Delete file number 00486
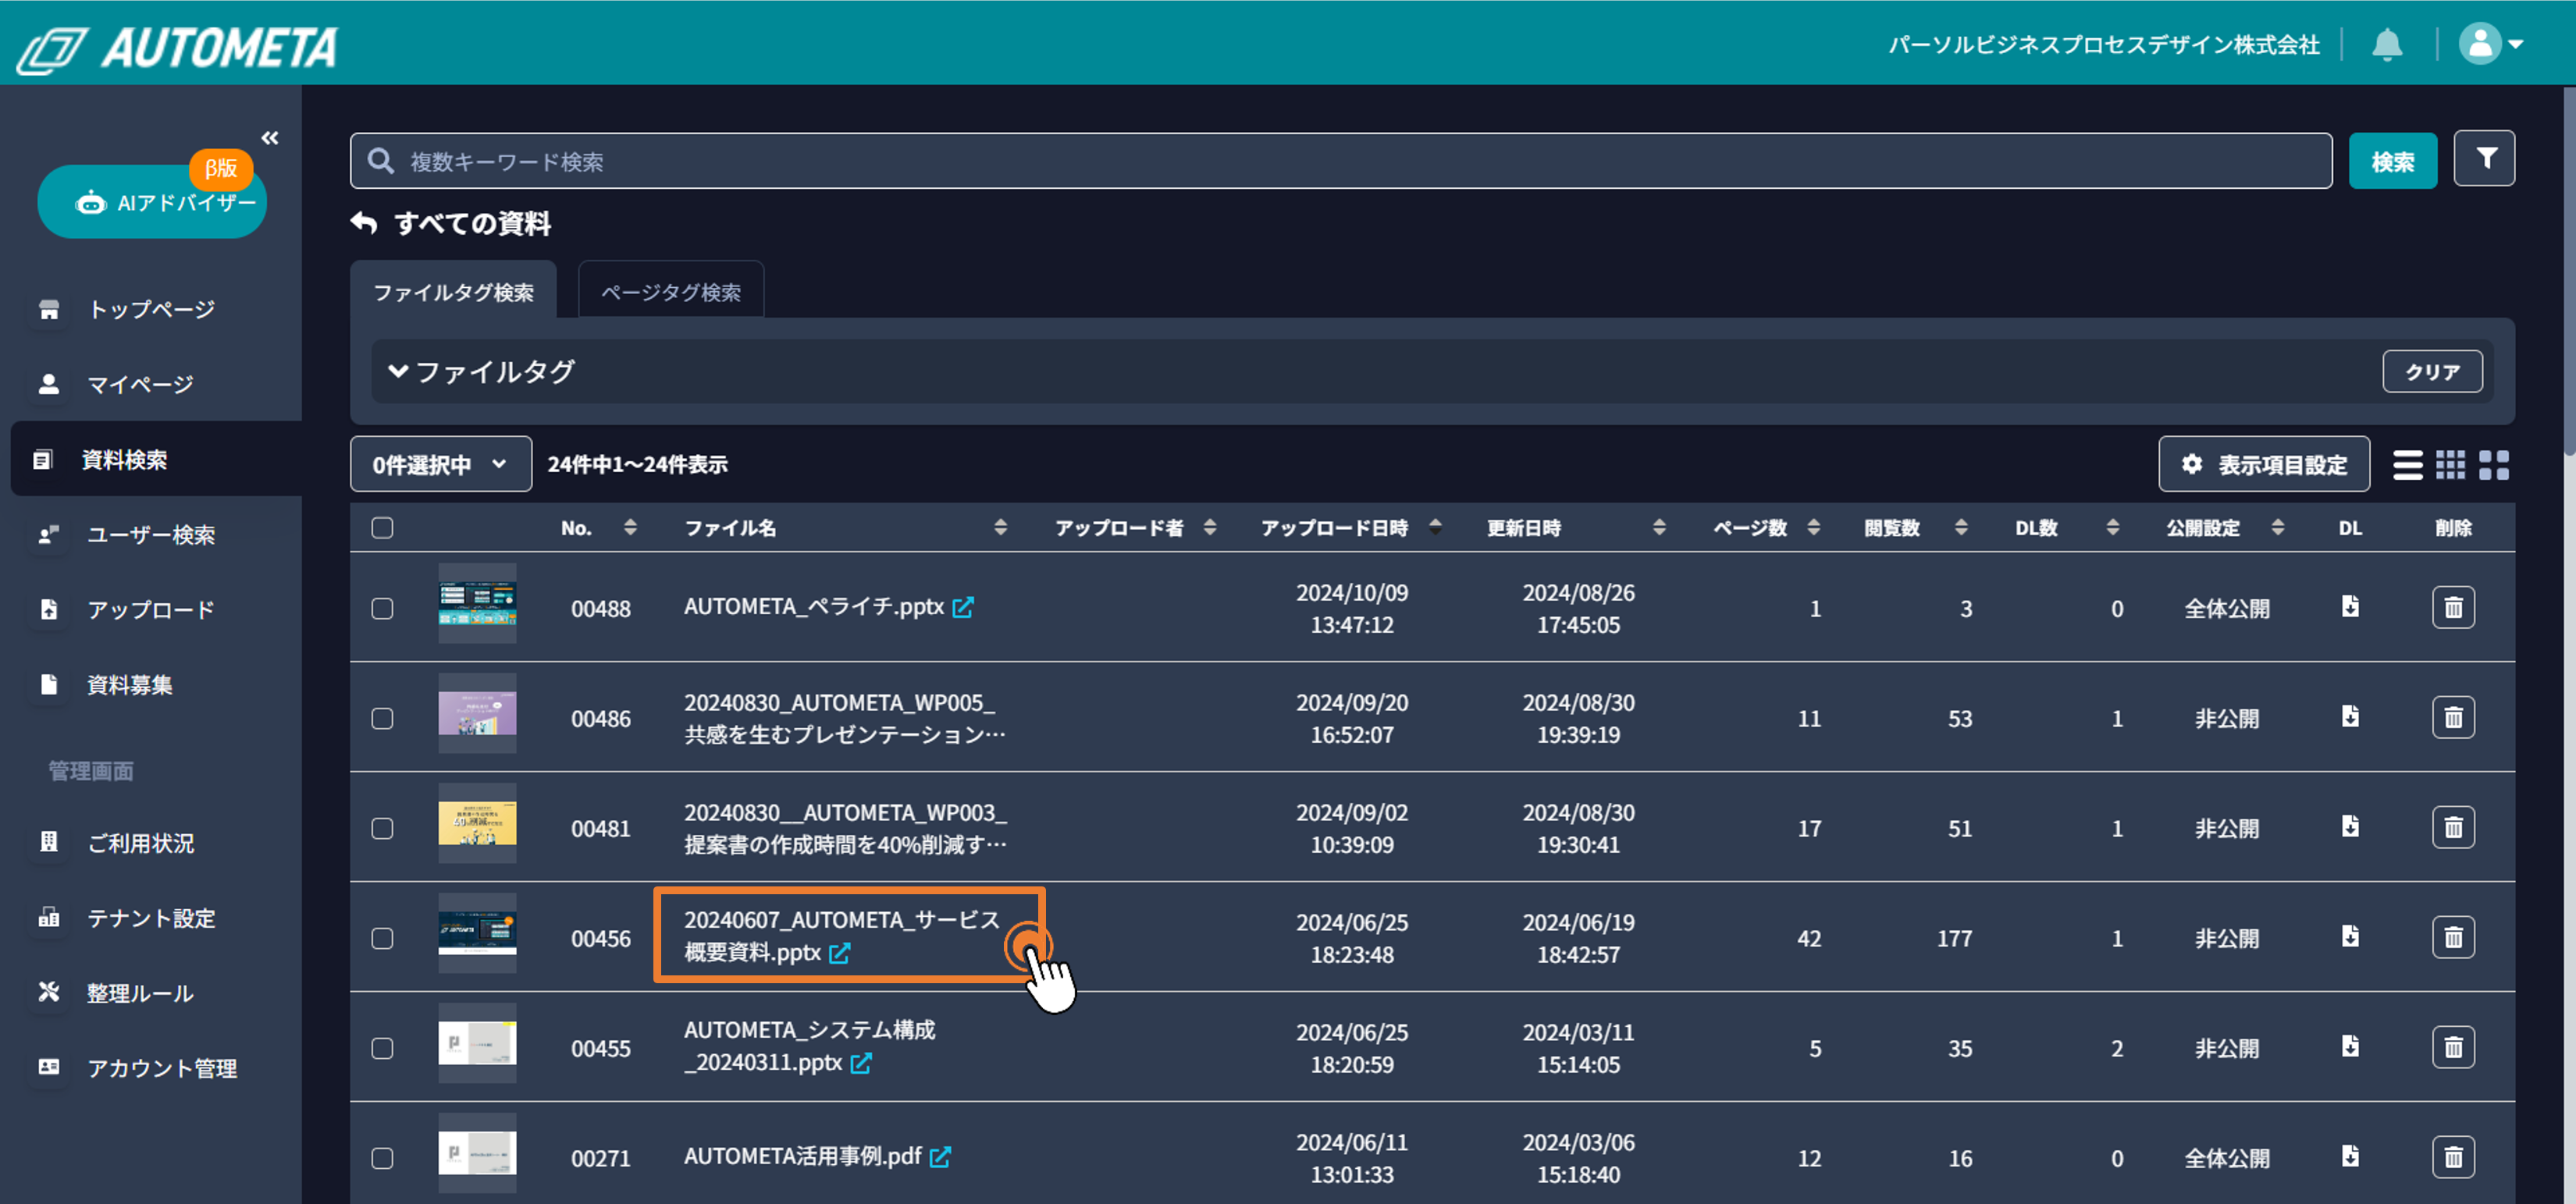 coord(2453,718)
